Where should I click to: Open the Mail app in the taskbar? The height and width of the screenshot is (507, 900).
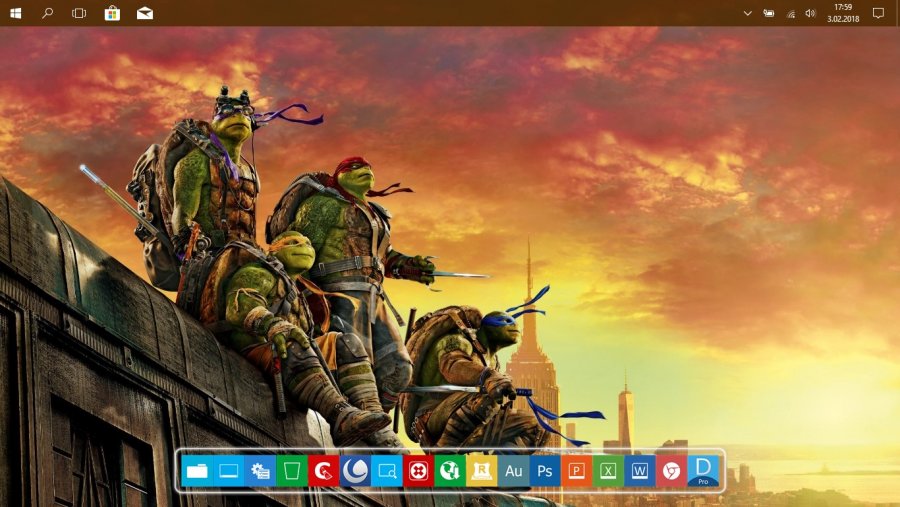tap(145, 13)
